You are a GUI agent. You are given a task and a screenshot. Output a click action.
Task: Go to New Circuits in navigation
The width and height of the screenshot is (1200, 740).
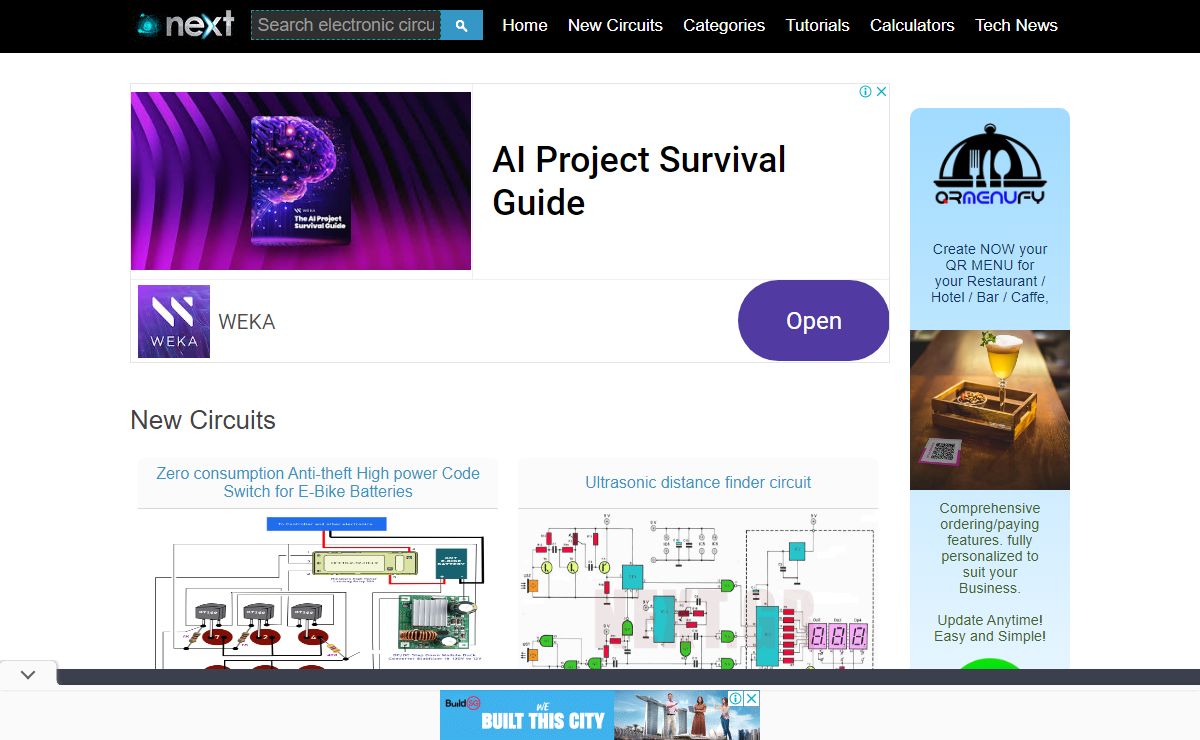click(x=615, y=25)
